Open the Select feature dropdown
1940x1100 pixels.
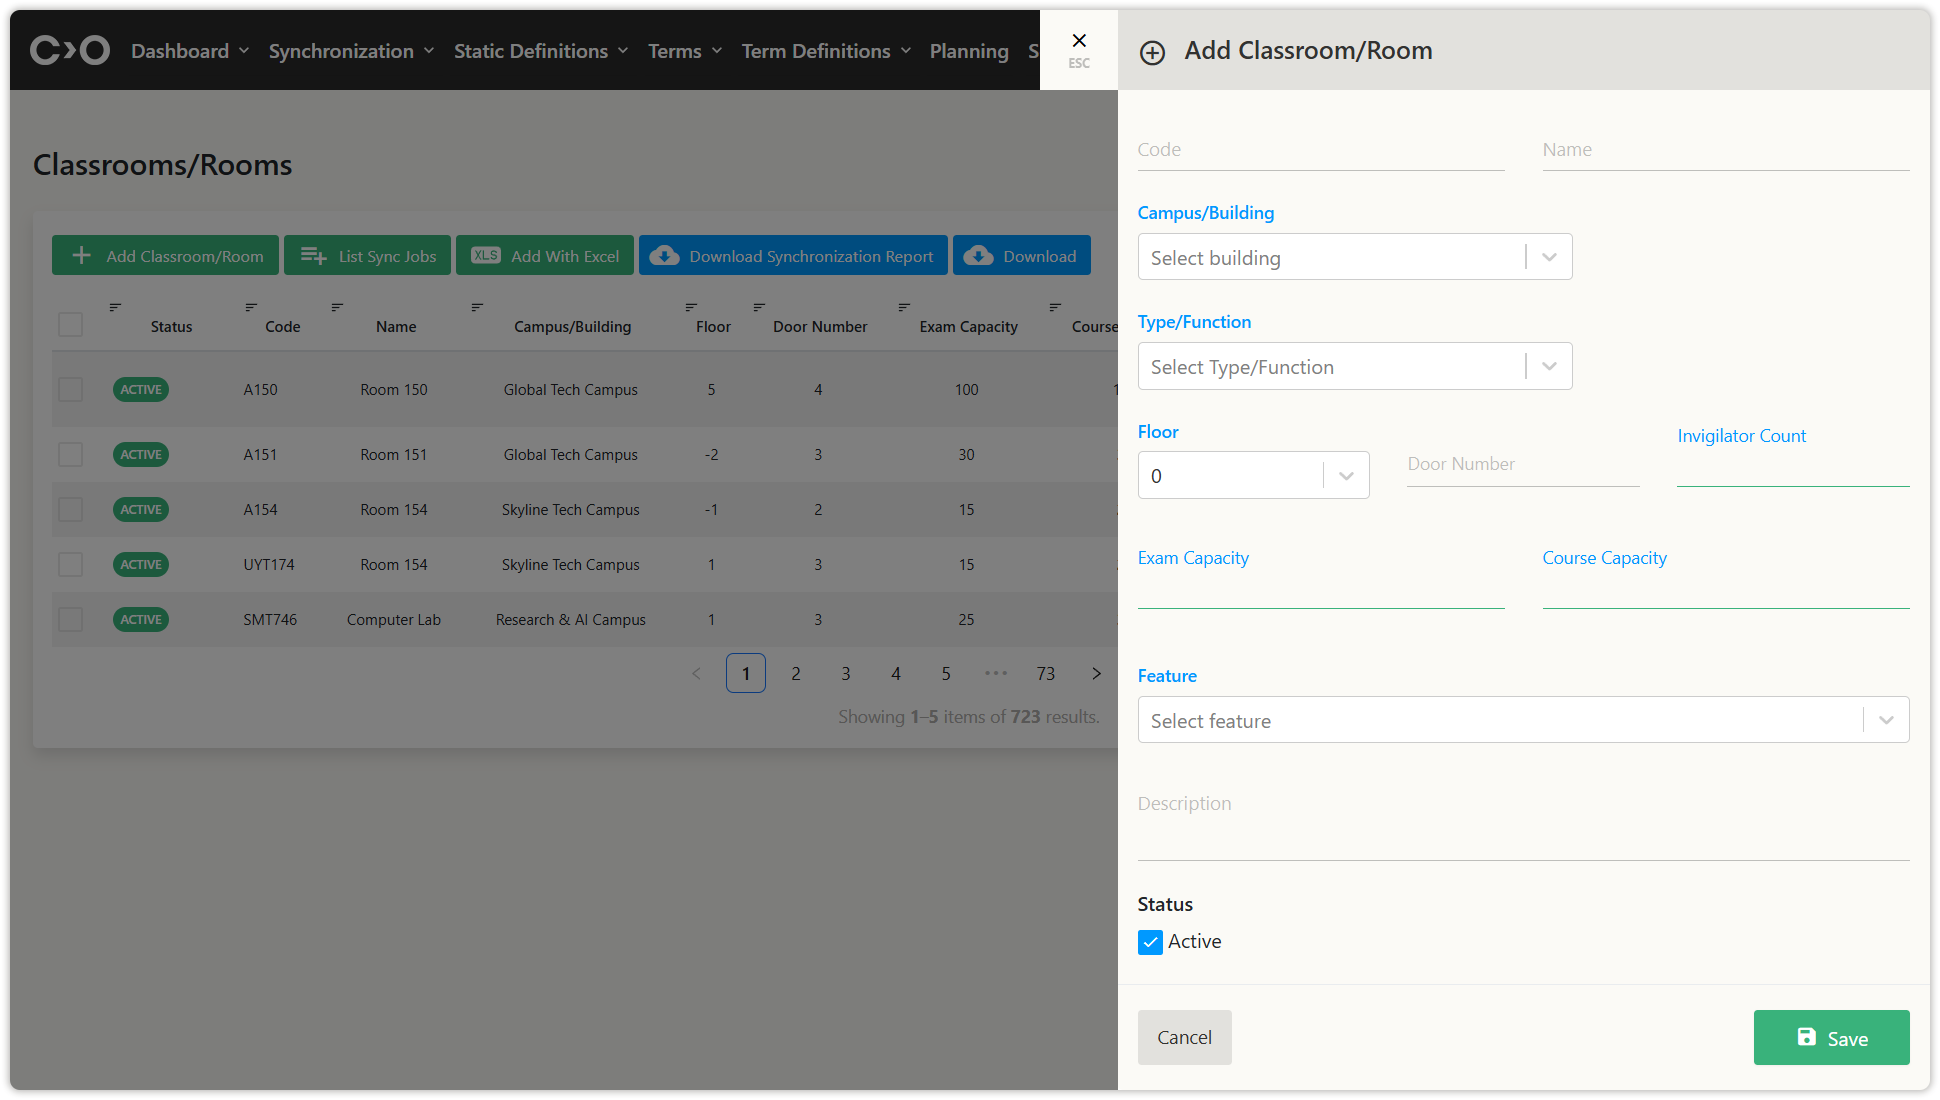point(1522,720)
